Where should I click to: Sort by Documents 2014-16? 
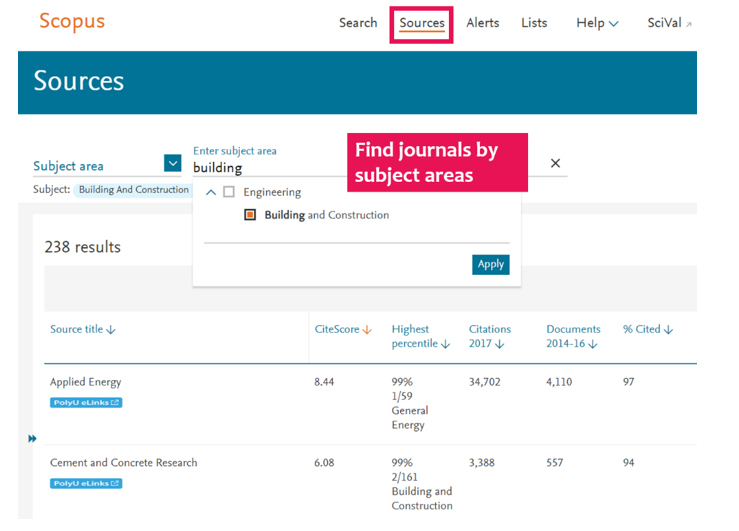[573, 336]
